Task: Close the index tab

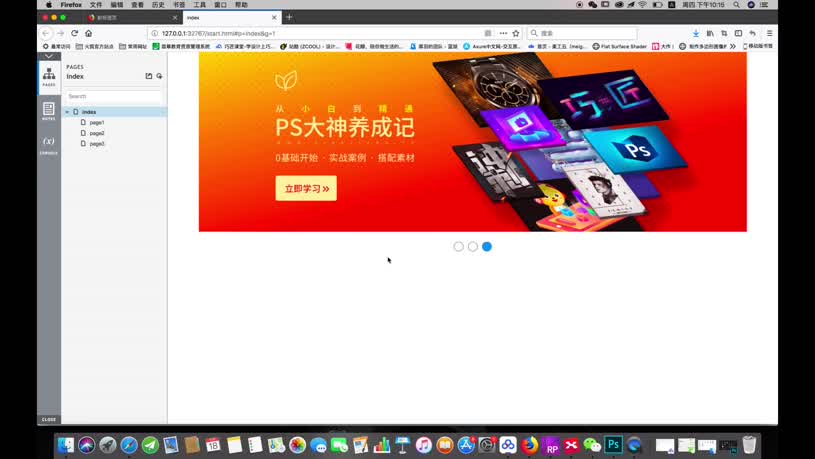Action: point(274,17)
